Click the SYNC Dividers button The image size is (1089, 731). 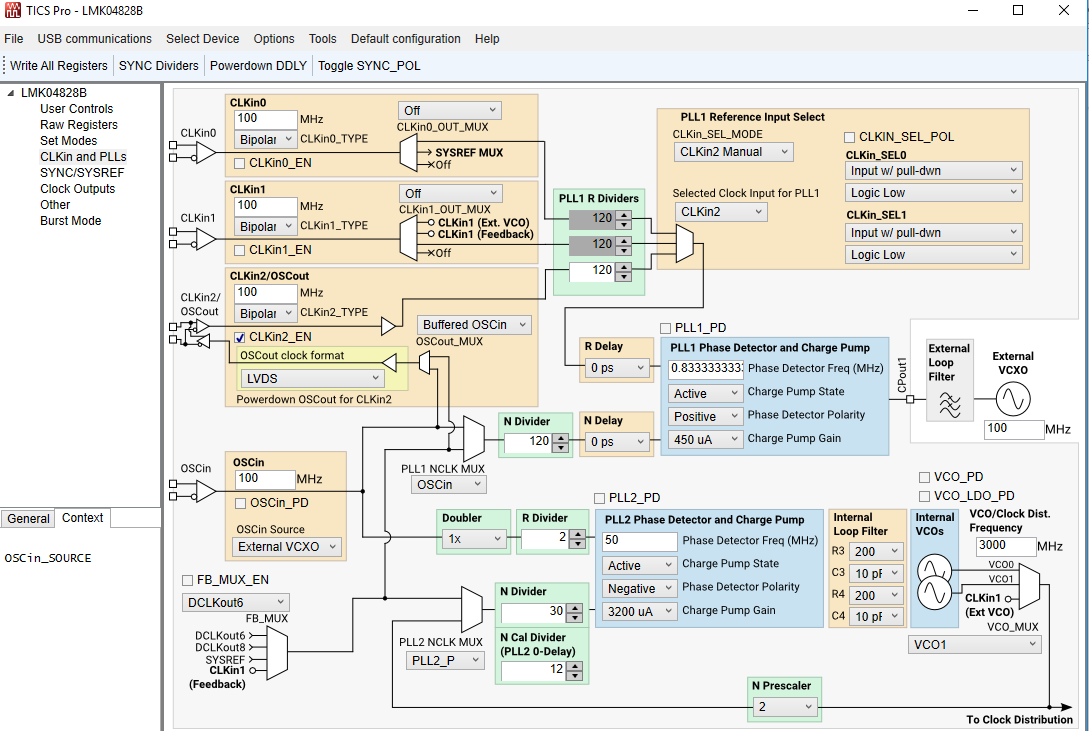[158, 66]
